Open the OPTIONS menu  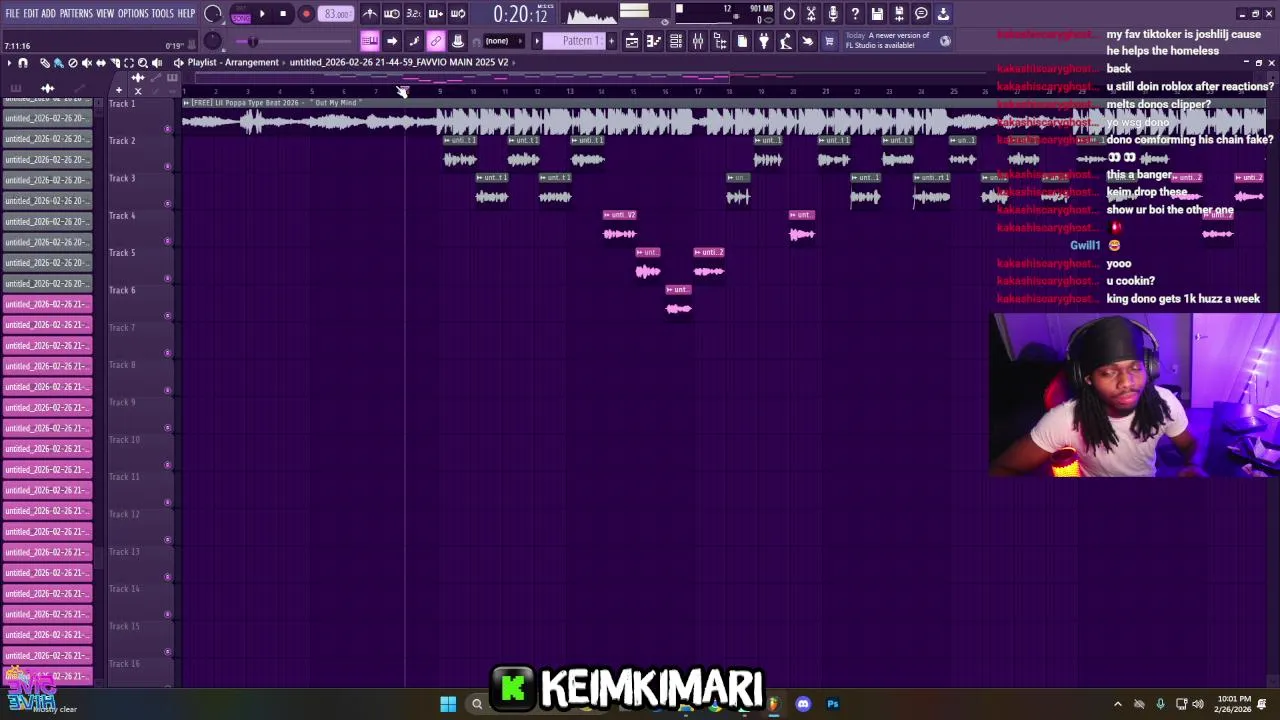click(x=133, y=13)
